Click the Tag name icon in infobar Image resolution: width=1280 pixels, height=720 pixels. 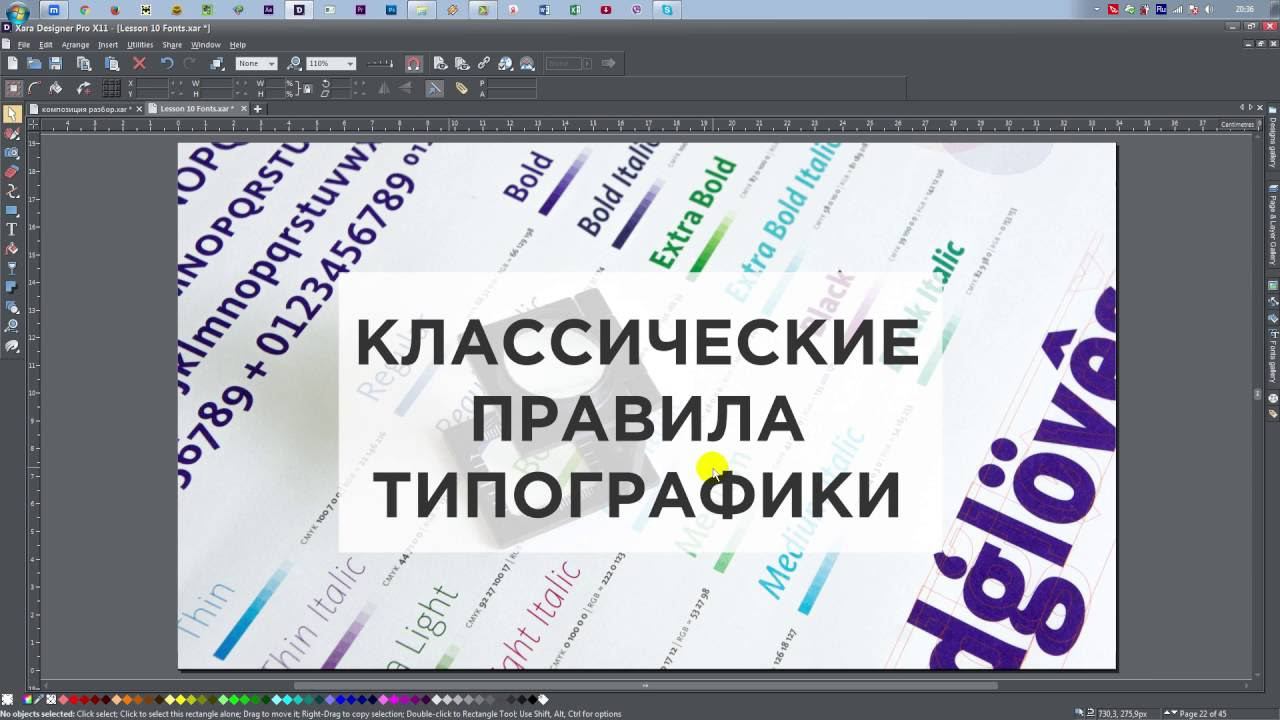coord(461,88)
